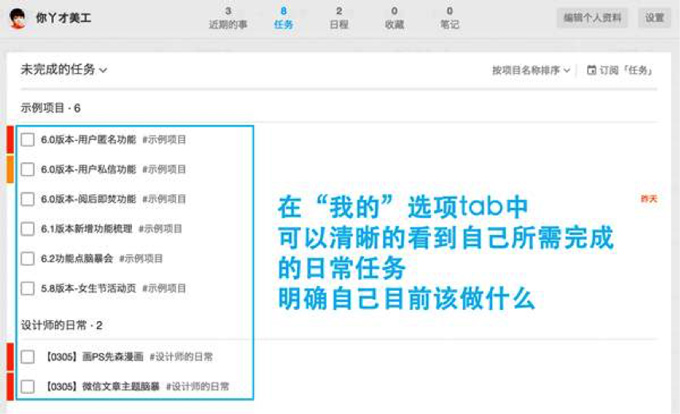Mark 6.1版本新增功能梳理 as complete

click(x=28, y=229)
